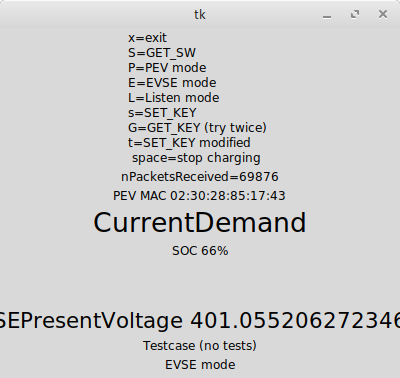
Task: Click the L=Listen mode text
Action: pyautogui.click(x=174, y=98)
